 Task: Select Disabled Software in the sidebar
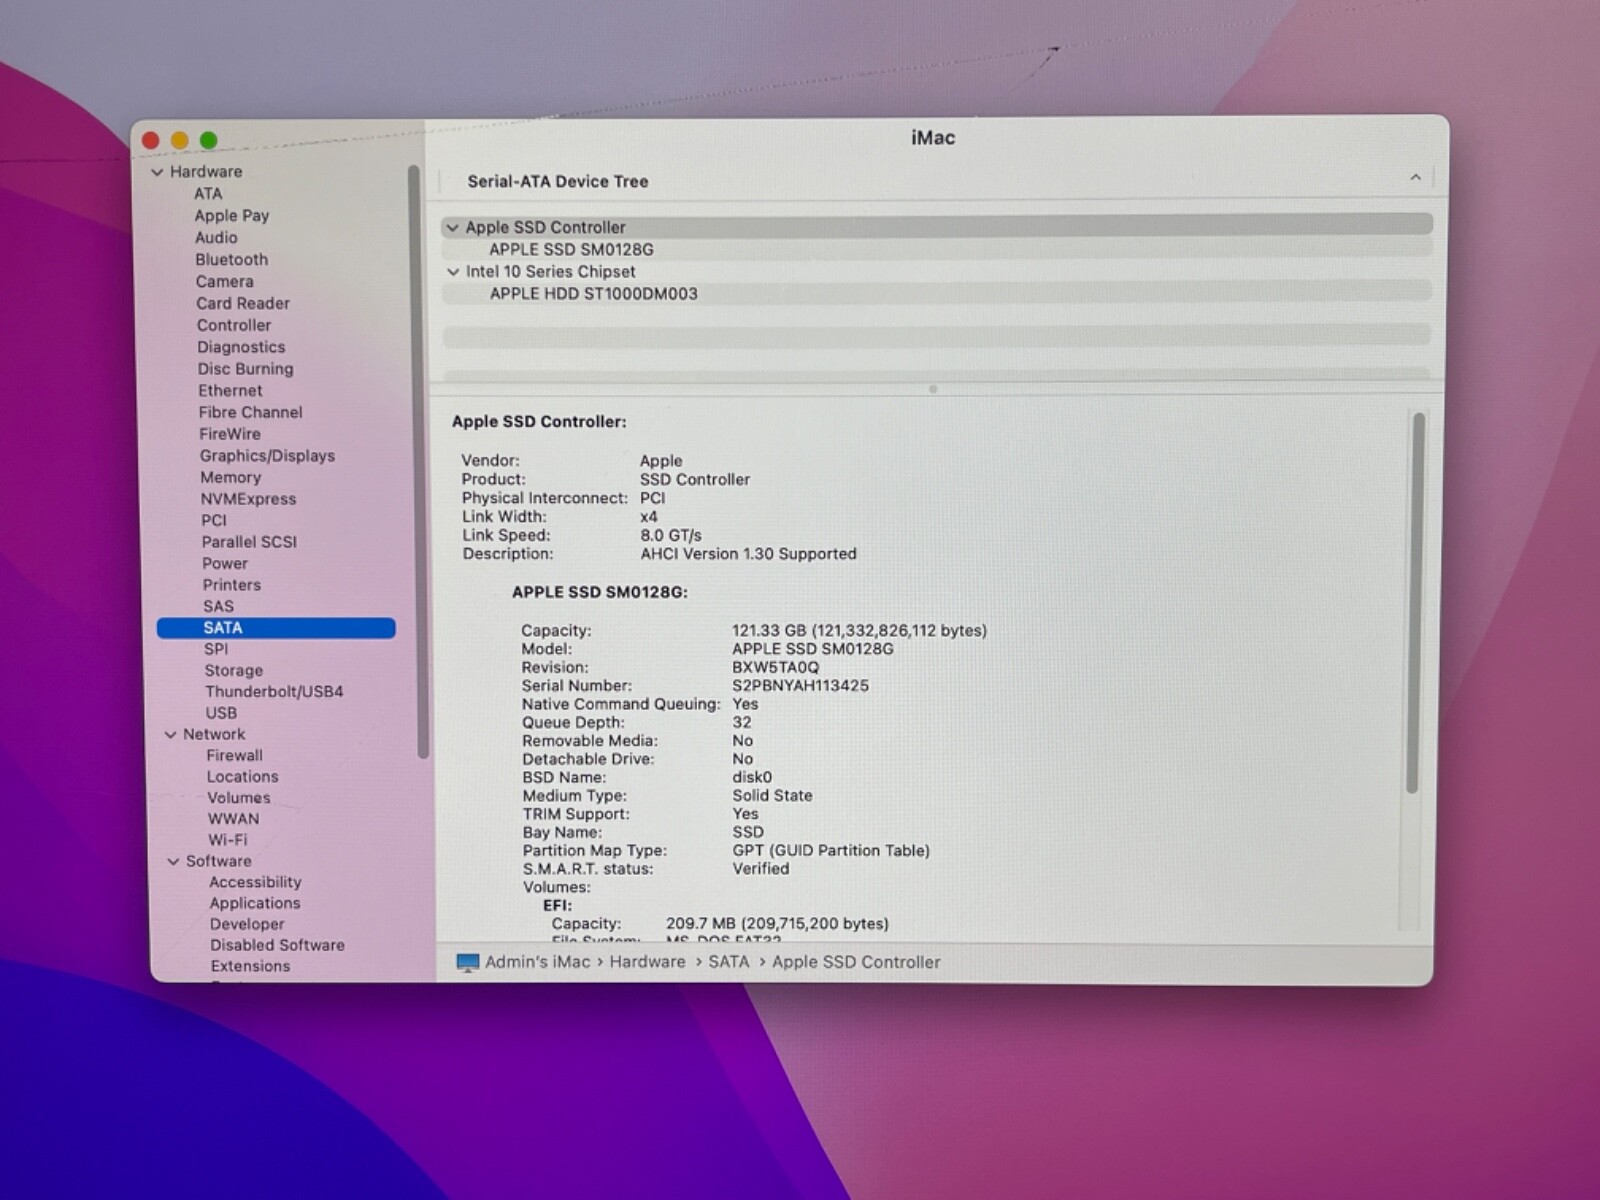click(x=277, y=945)
